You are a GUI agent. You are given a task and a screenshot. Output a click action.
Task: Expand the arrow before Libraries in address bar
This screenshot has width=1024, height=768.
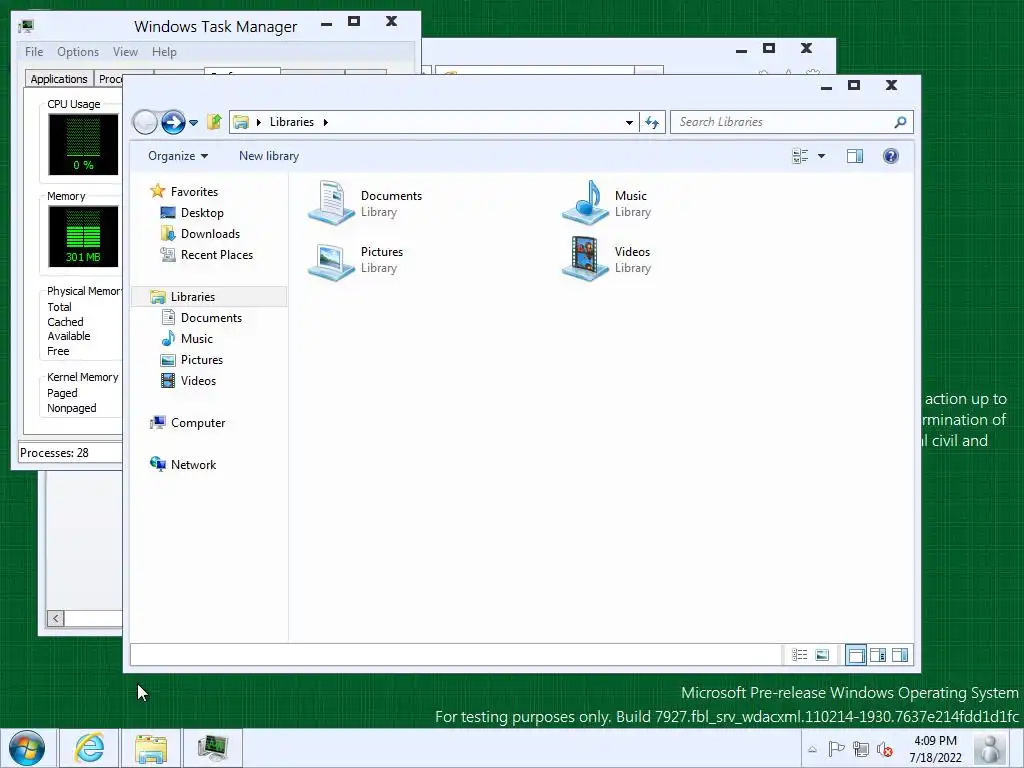[x=259, y=122]
